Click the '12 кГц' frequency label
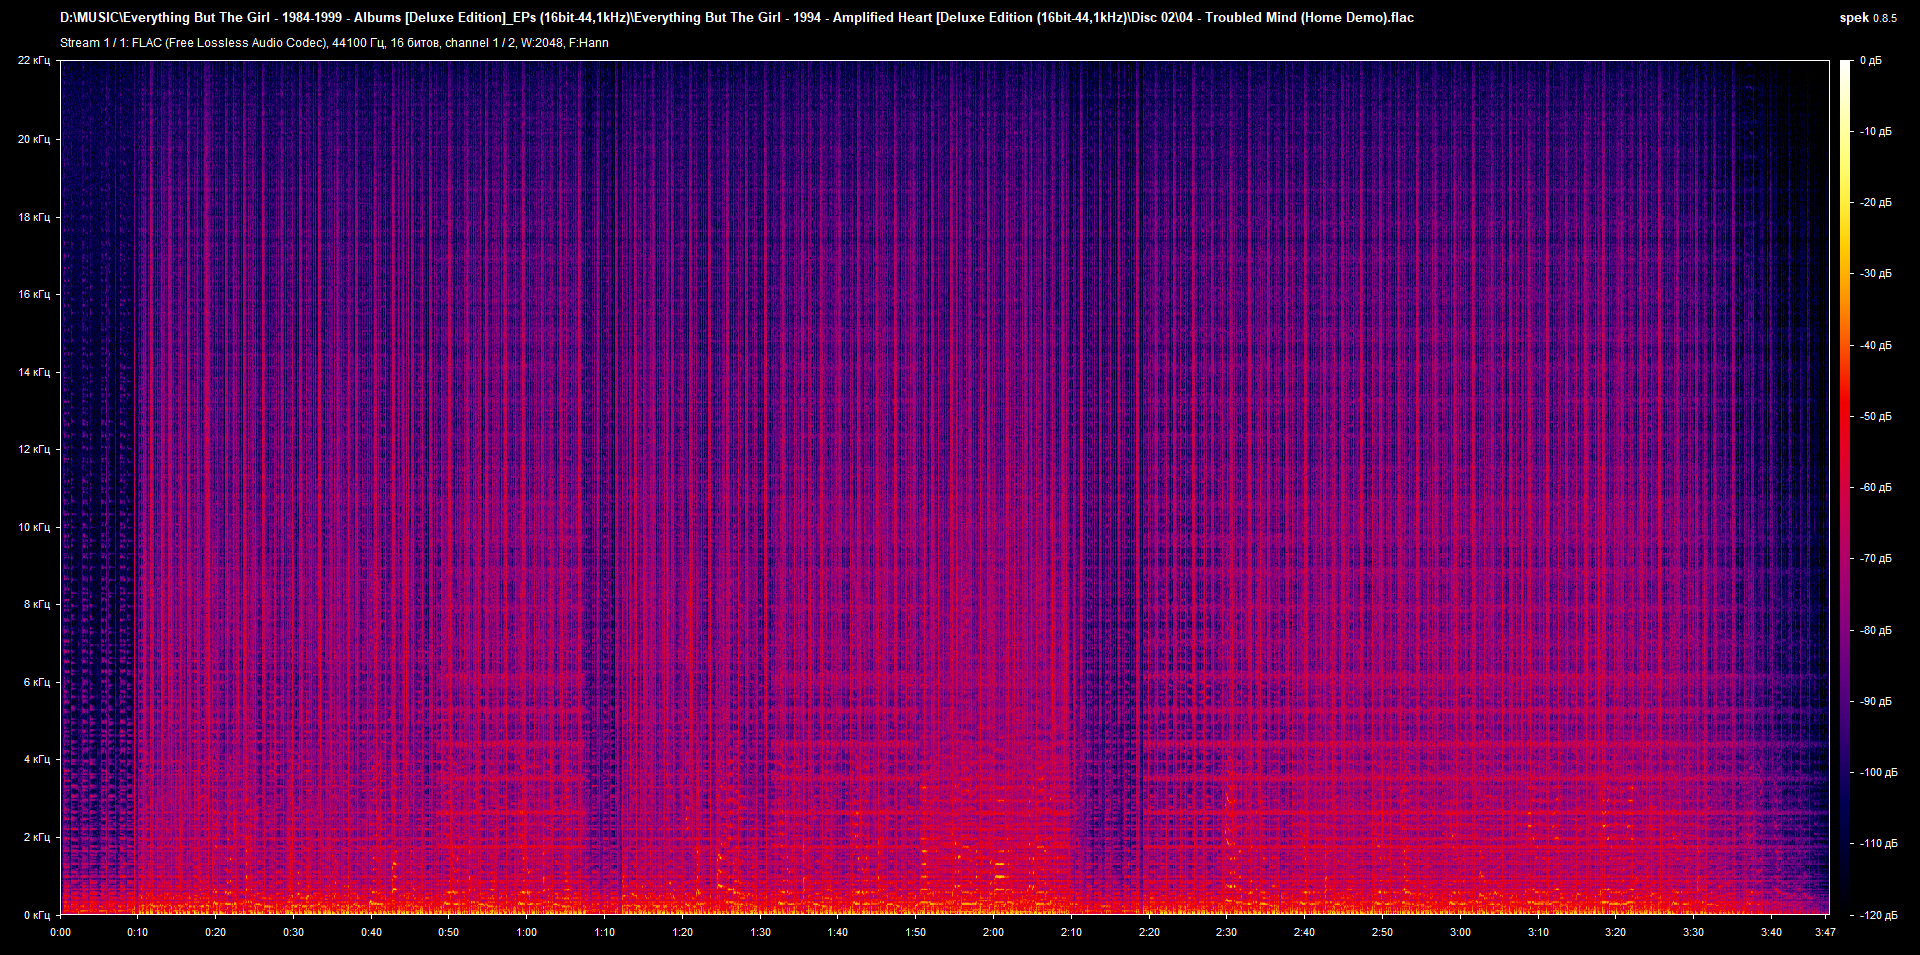Viewport: 1920px width, 955px height. pos(34,449)
